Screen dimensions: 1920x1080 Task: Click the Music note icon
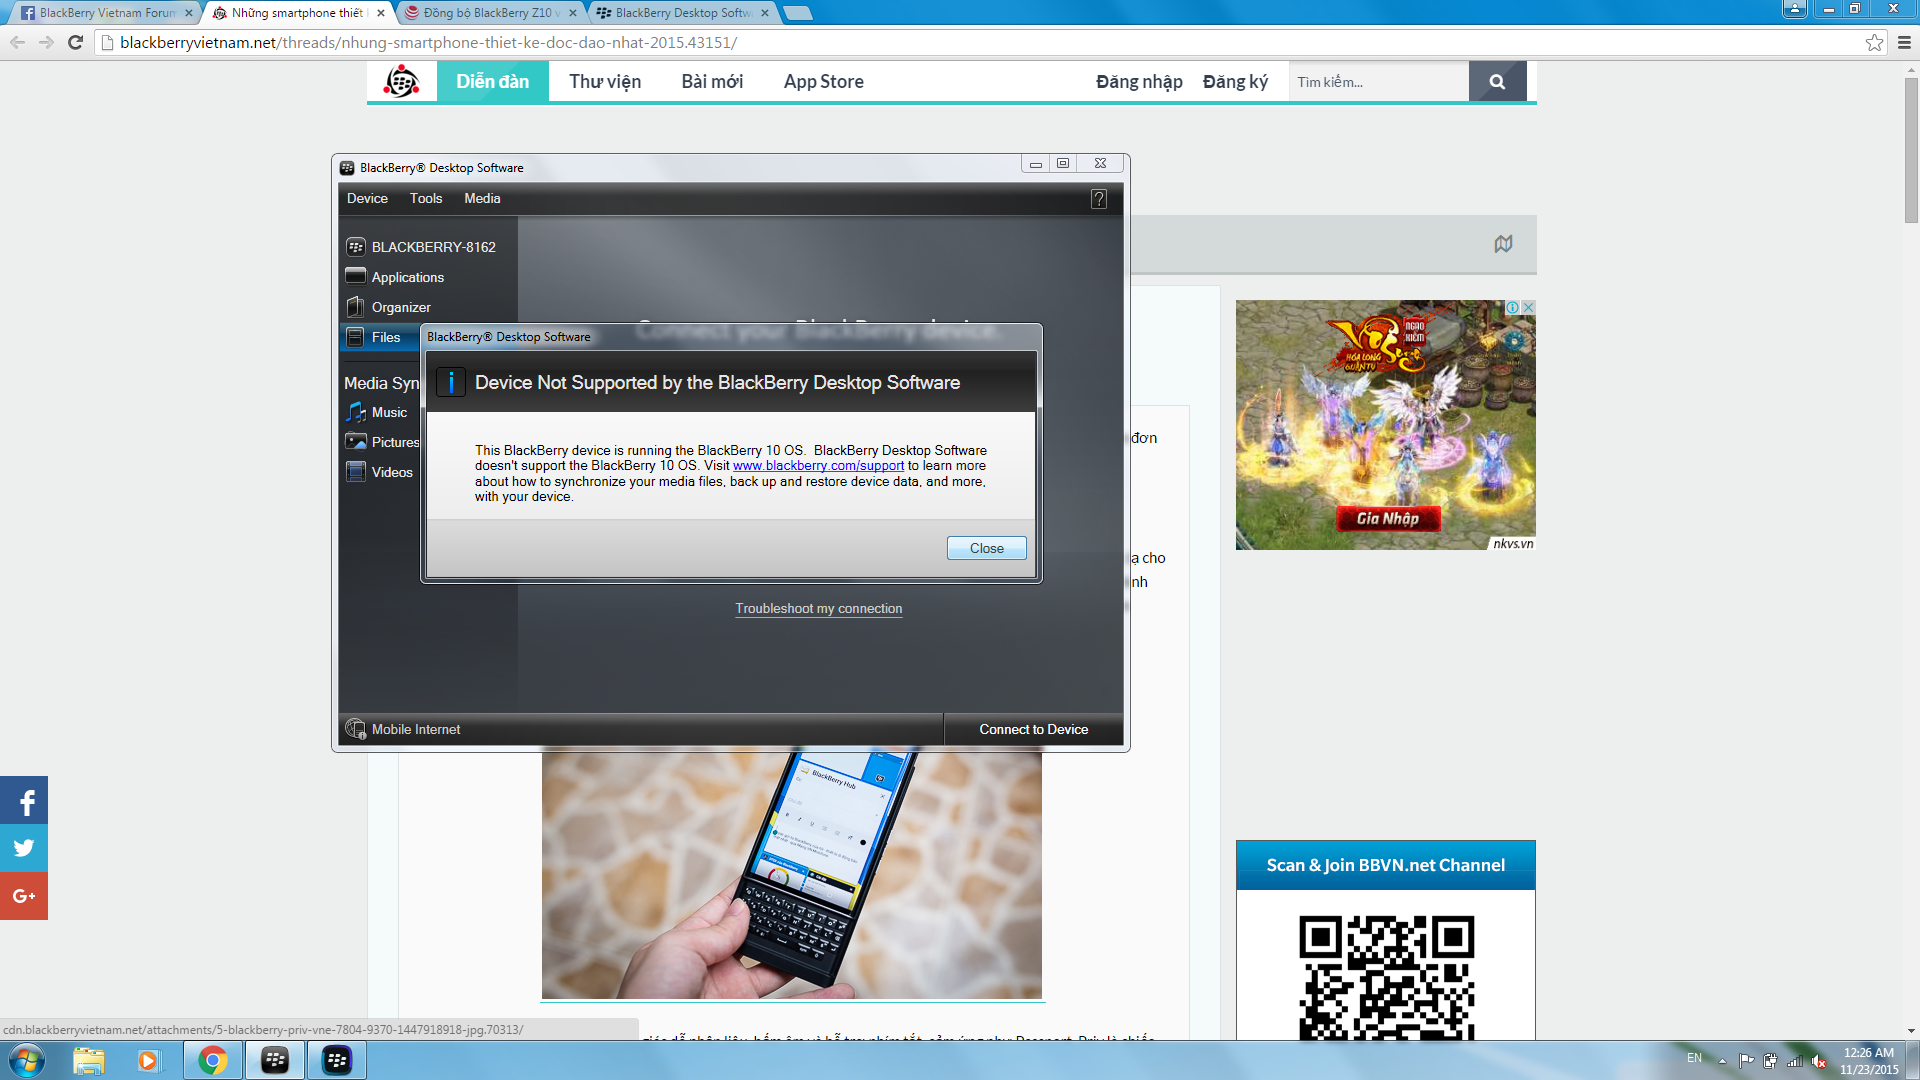click(355, 412)
